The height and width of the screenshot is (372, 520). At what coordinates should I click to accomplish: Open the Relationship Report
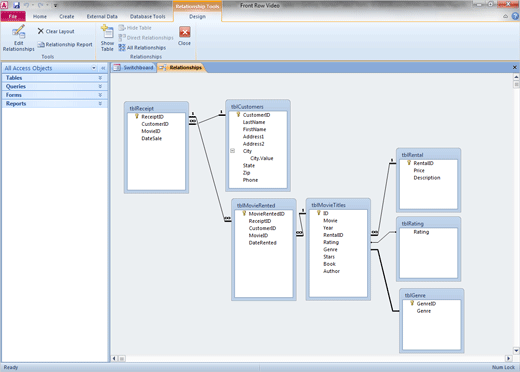[65, 44]
